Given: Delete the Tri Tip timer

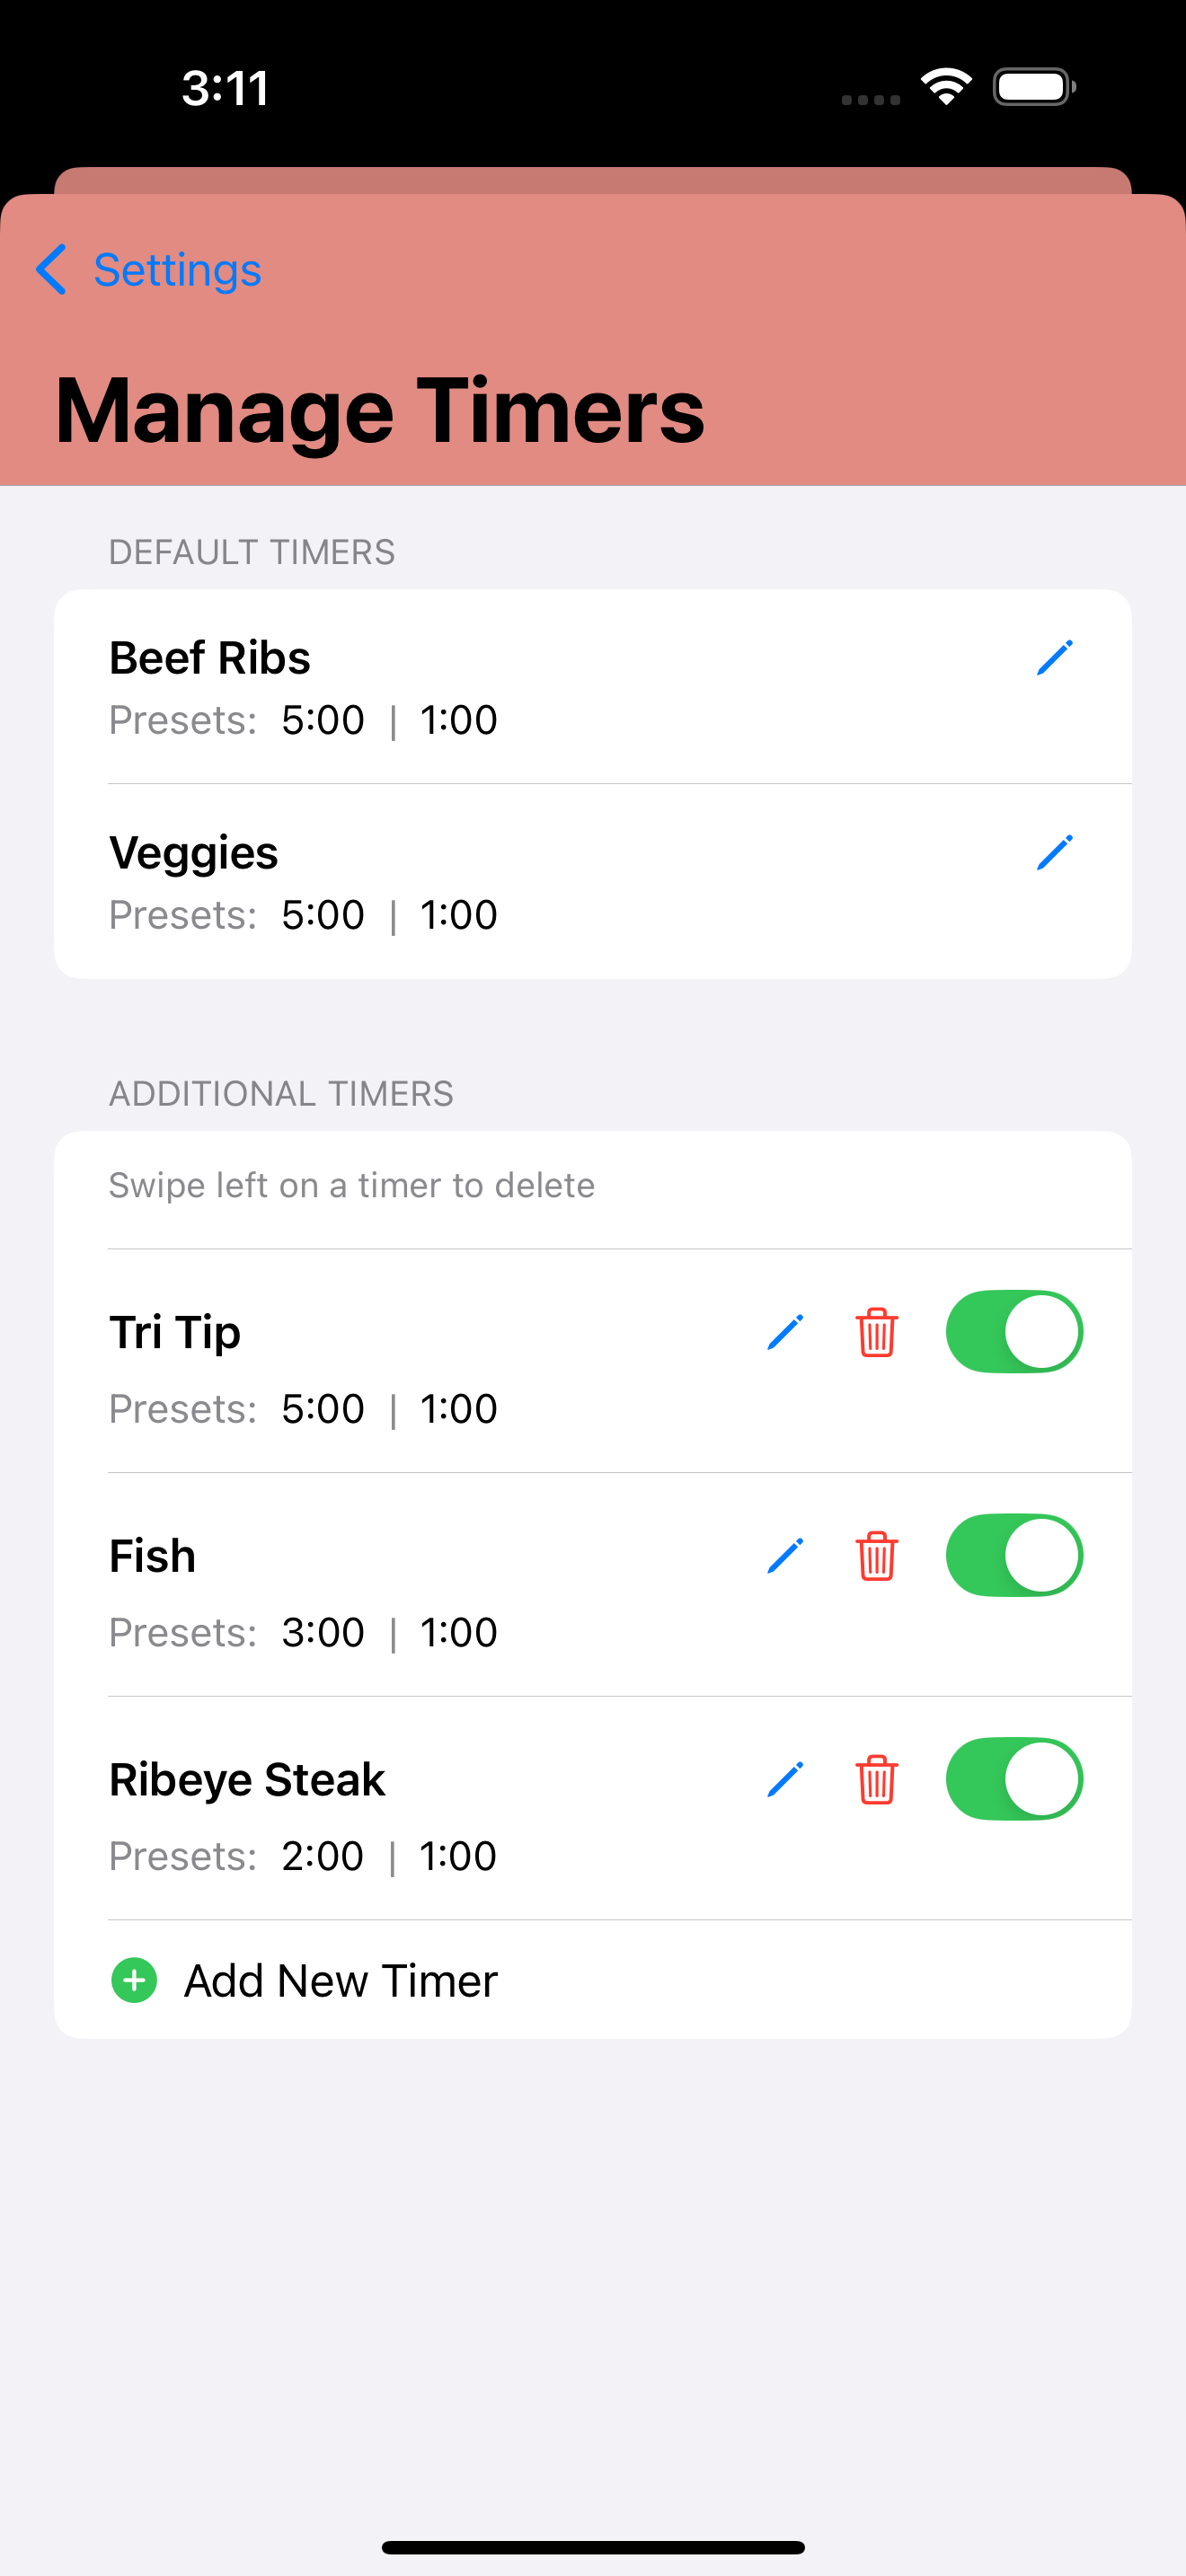Looking at the screenshot, I should click(876, 1332).
